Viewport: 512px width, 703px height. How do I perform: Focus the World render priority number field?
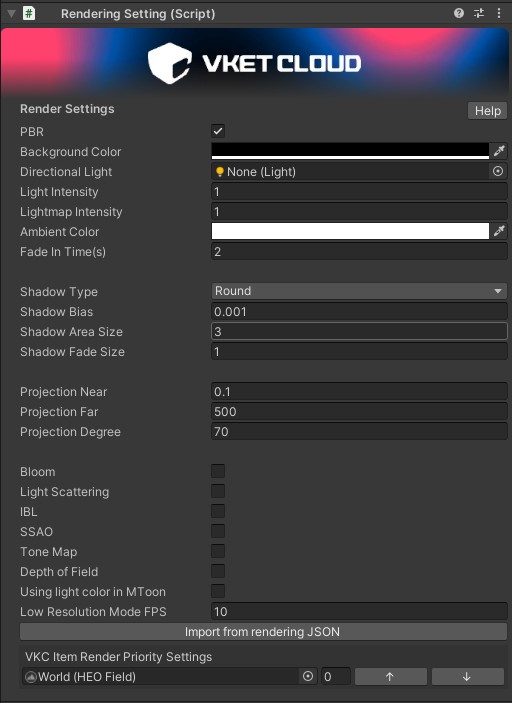click(335, 677)
